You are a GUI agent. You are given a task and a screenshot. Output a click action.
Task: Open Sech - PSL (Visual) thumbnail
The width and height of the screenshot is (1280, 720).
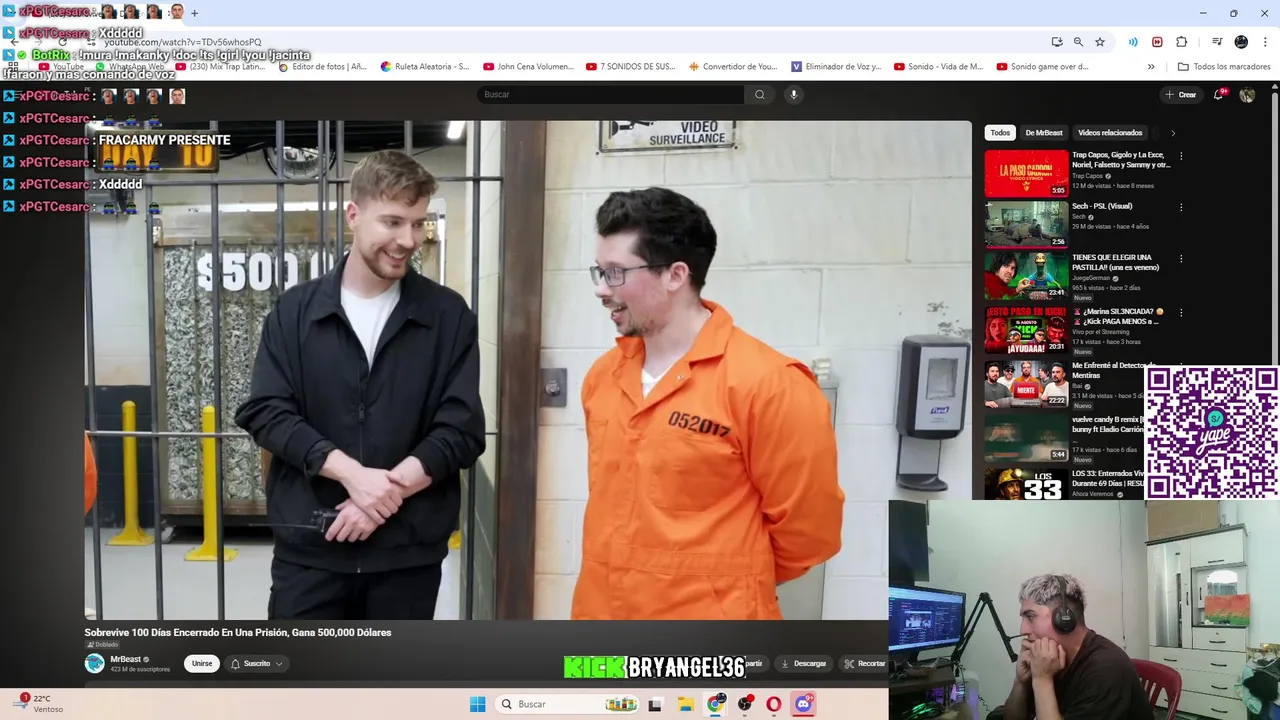[x=1026, y=224]
